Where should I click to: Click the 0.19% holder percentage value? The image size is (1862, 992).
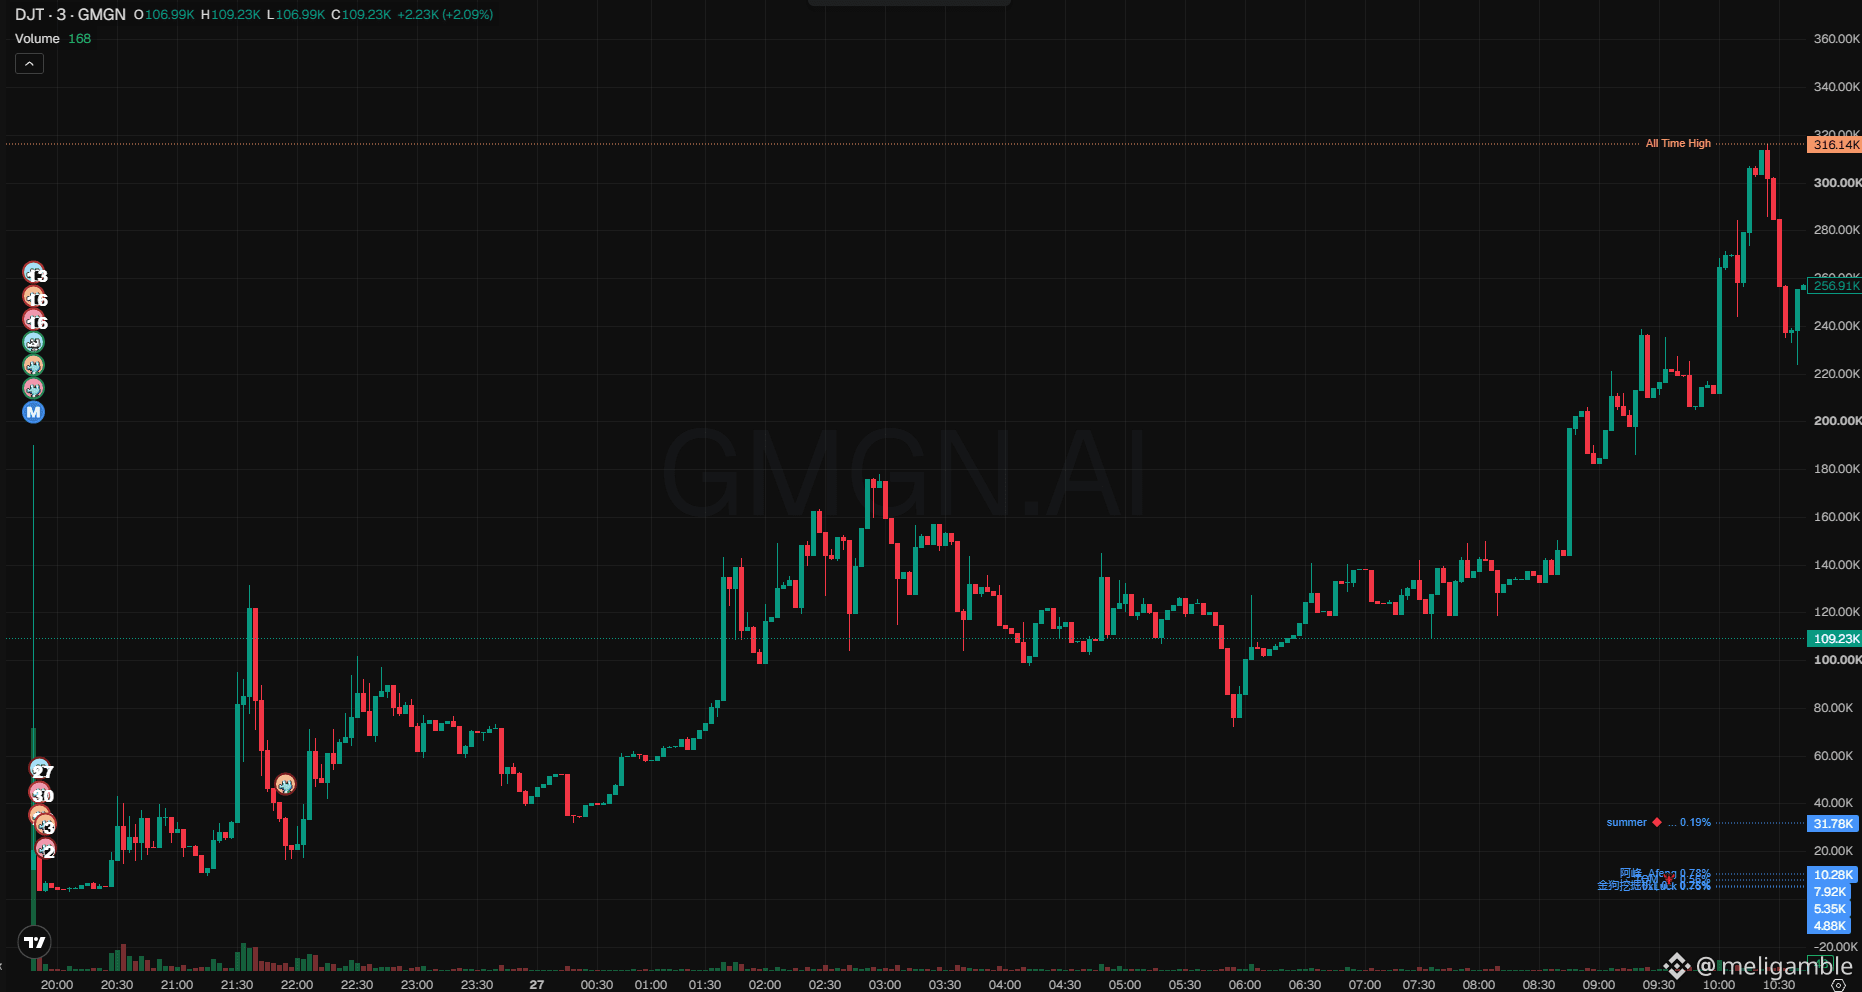click(1695, 822)
